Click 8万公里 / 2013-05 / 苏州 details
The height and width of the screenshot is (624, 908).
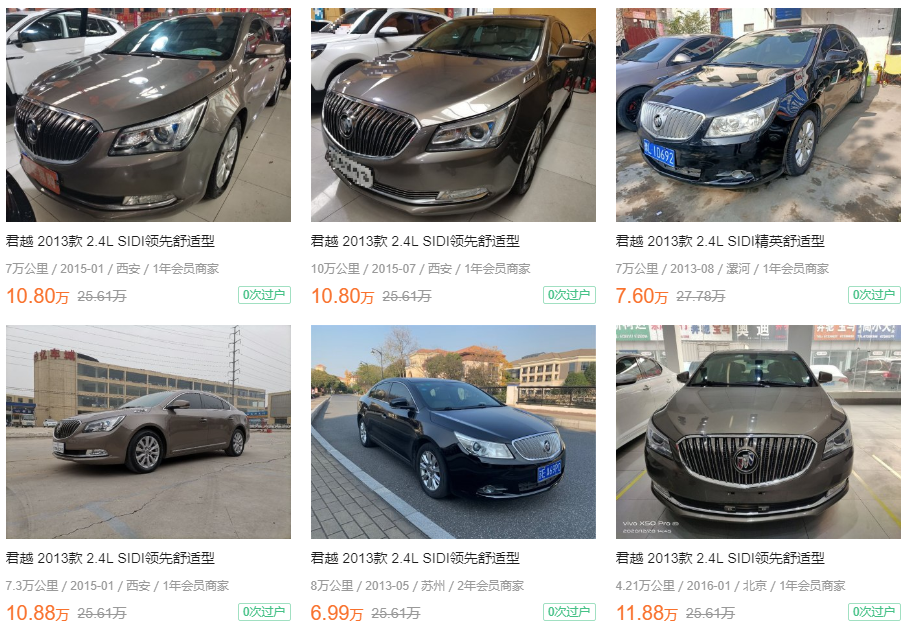click(417, 586)
